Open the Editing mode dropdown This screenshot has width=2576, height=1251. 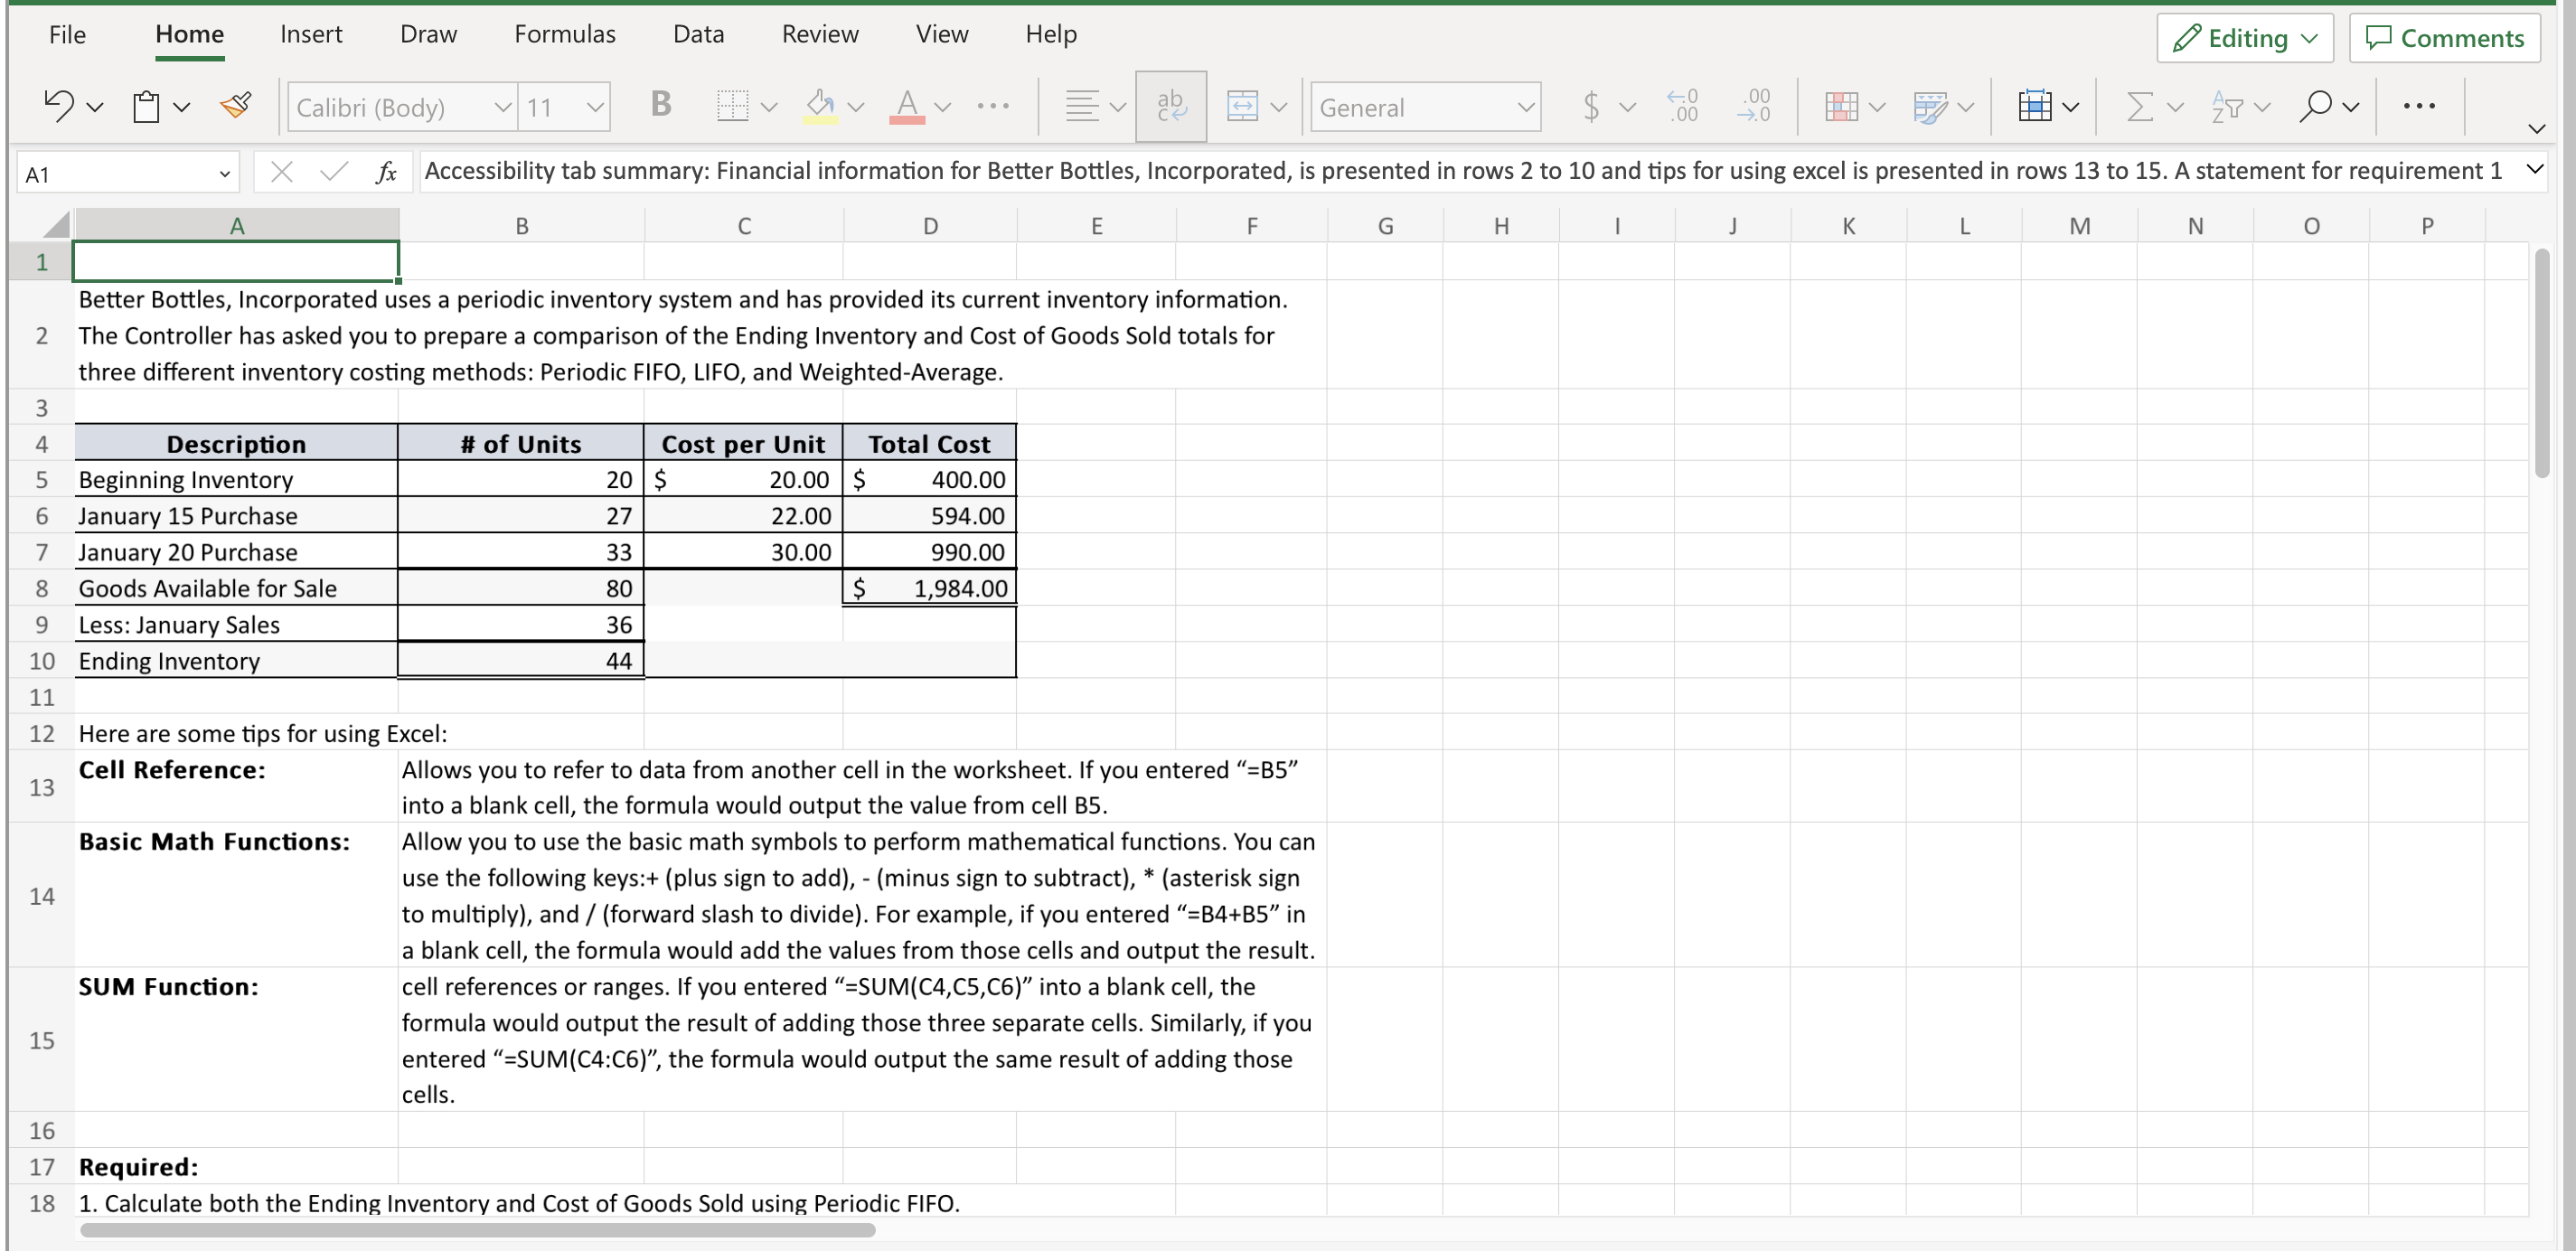coord(2244,38)
